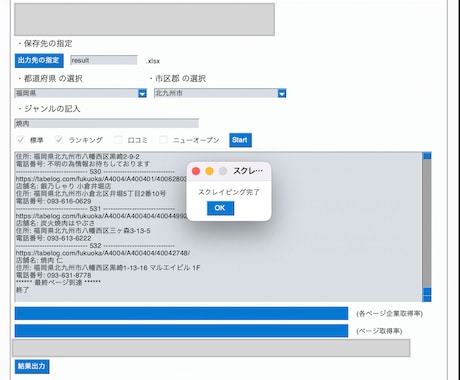Click the スクレイピング完了 message text
The image size is (460, 380).
[229, 192]
